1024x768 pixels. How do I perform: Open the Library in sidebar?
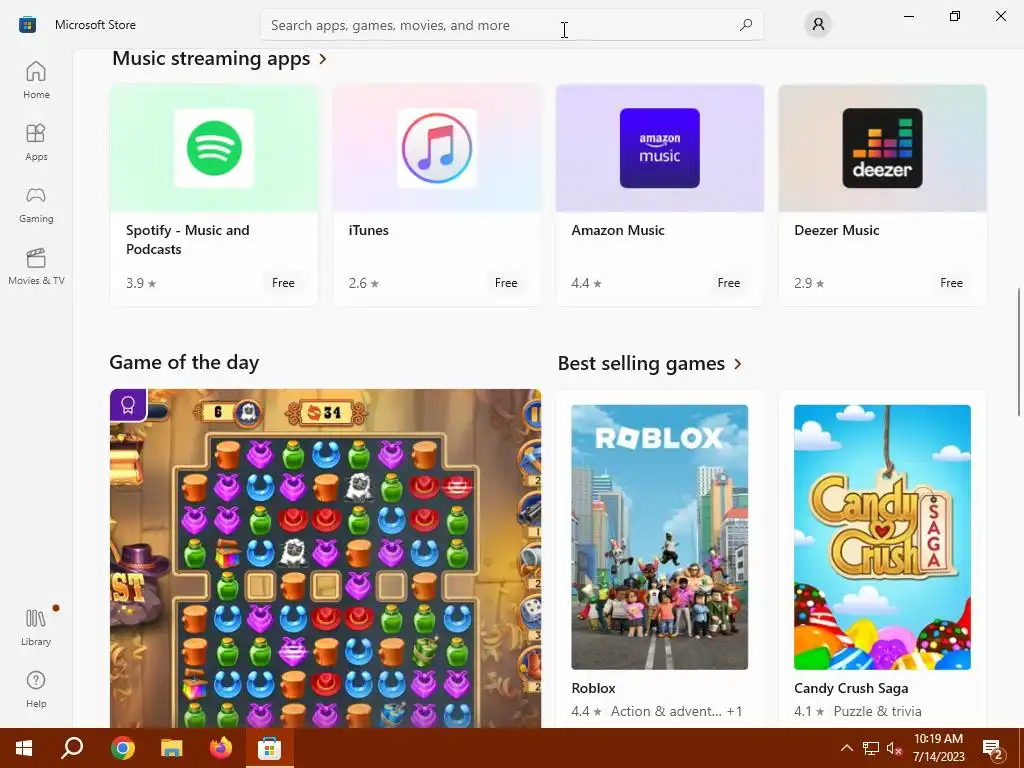[36, 627]
